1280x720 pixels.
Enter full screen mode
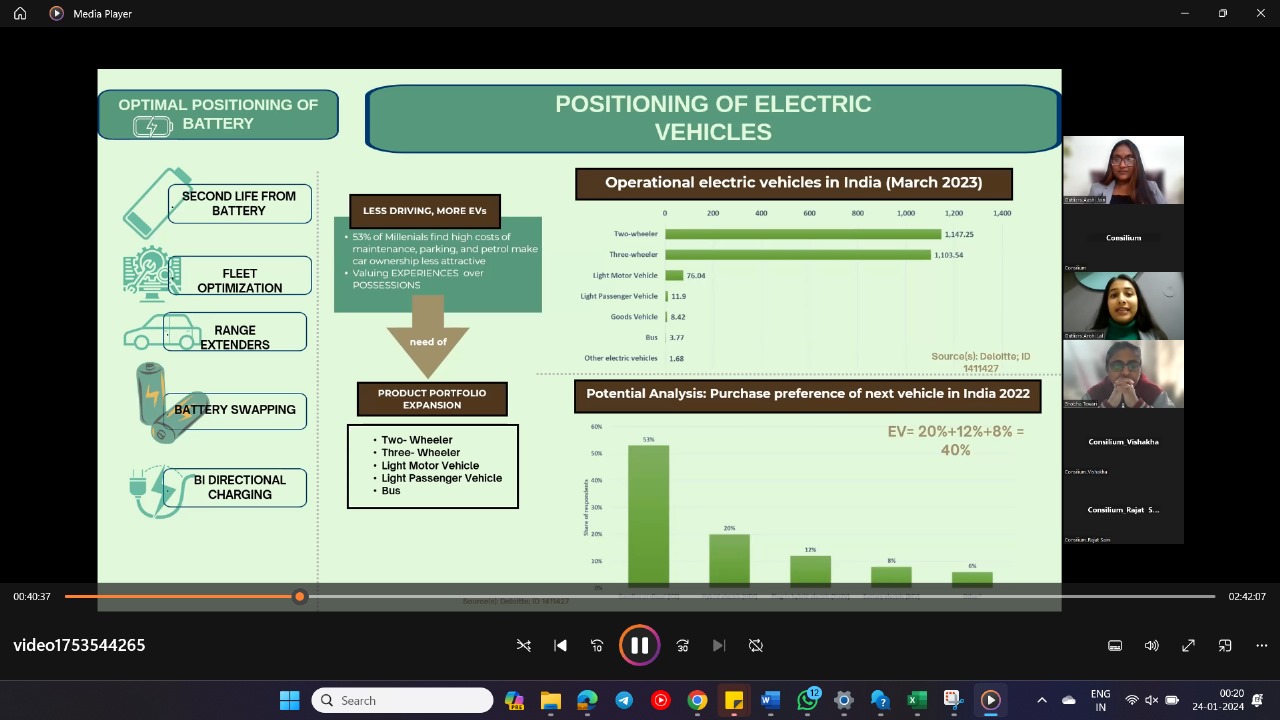(1188, 646)
